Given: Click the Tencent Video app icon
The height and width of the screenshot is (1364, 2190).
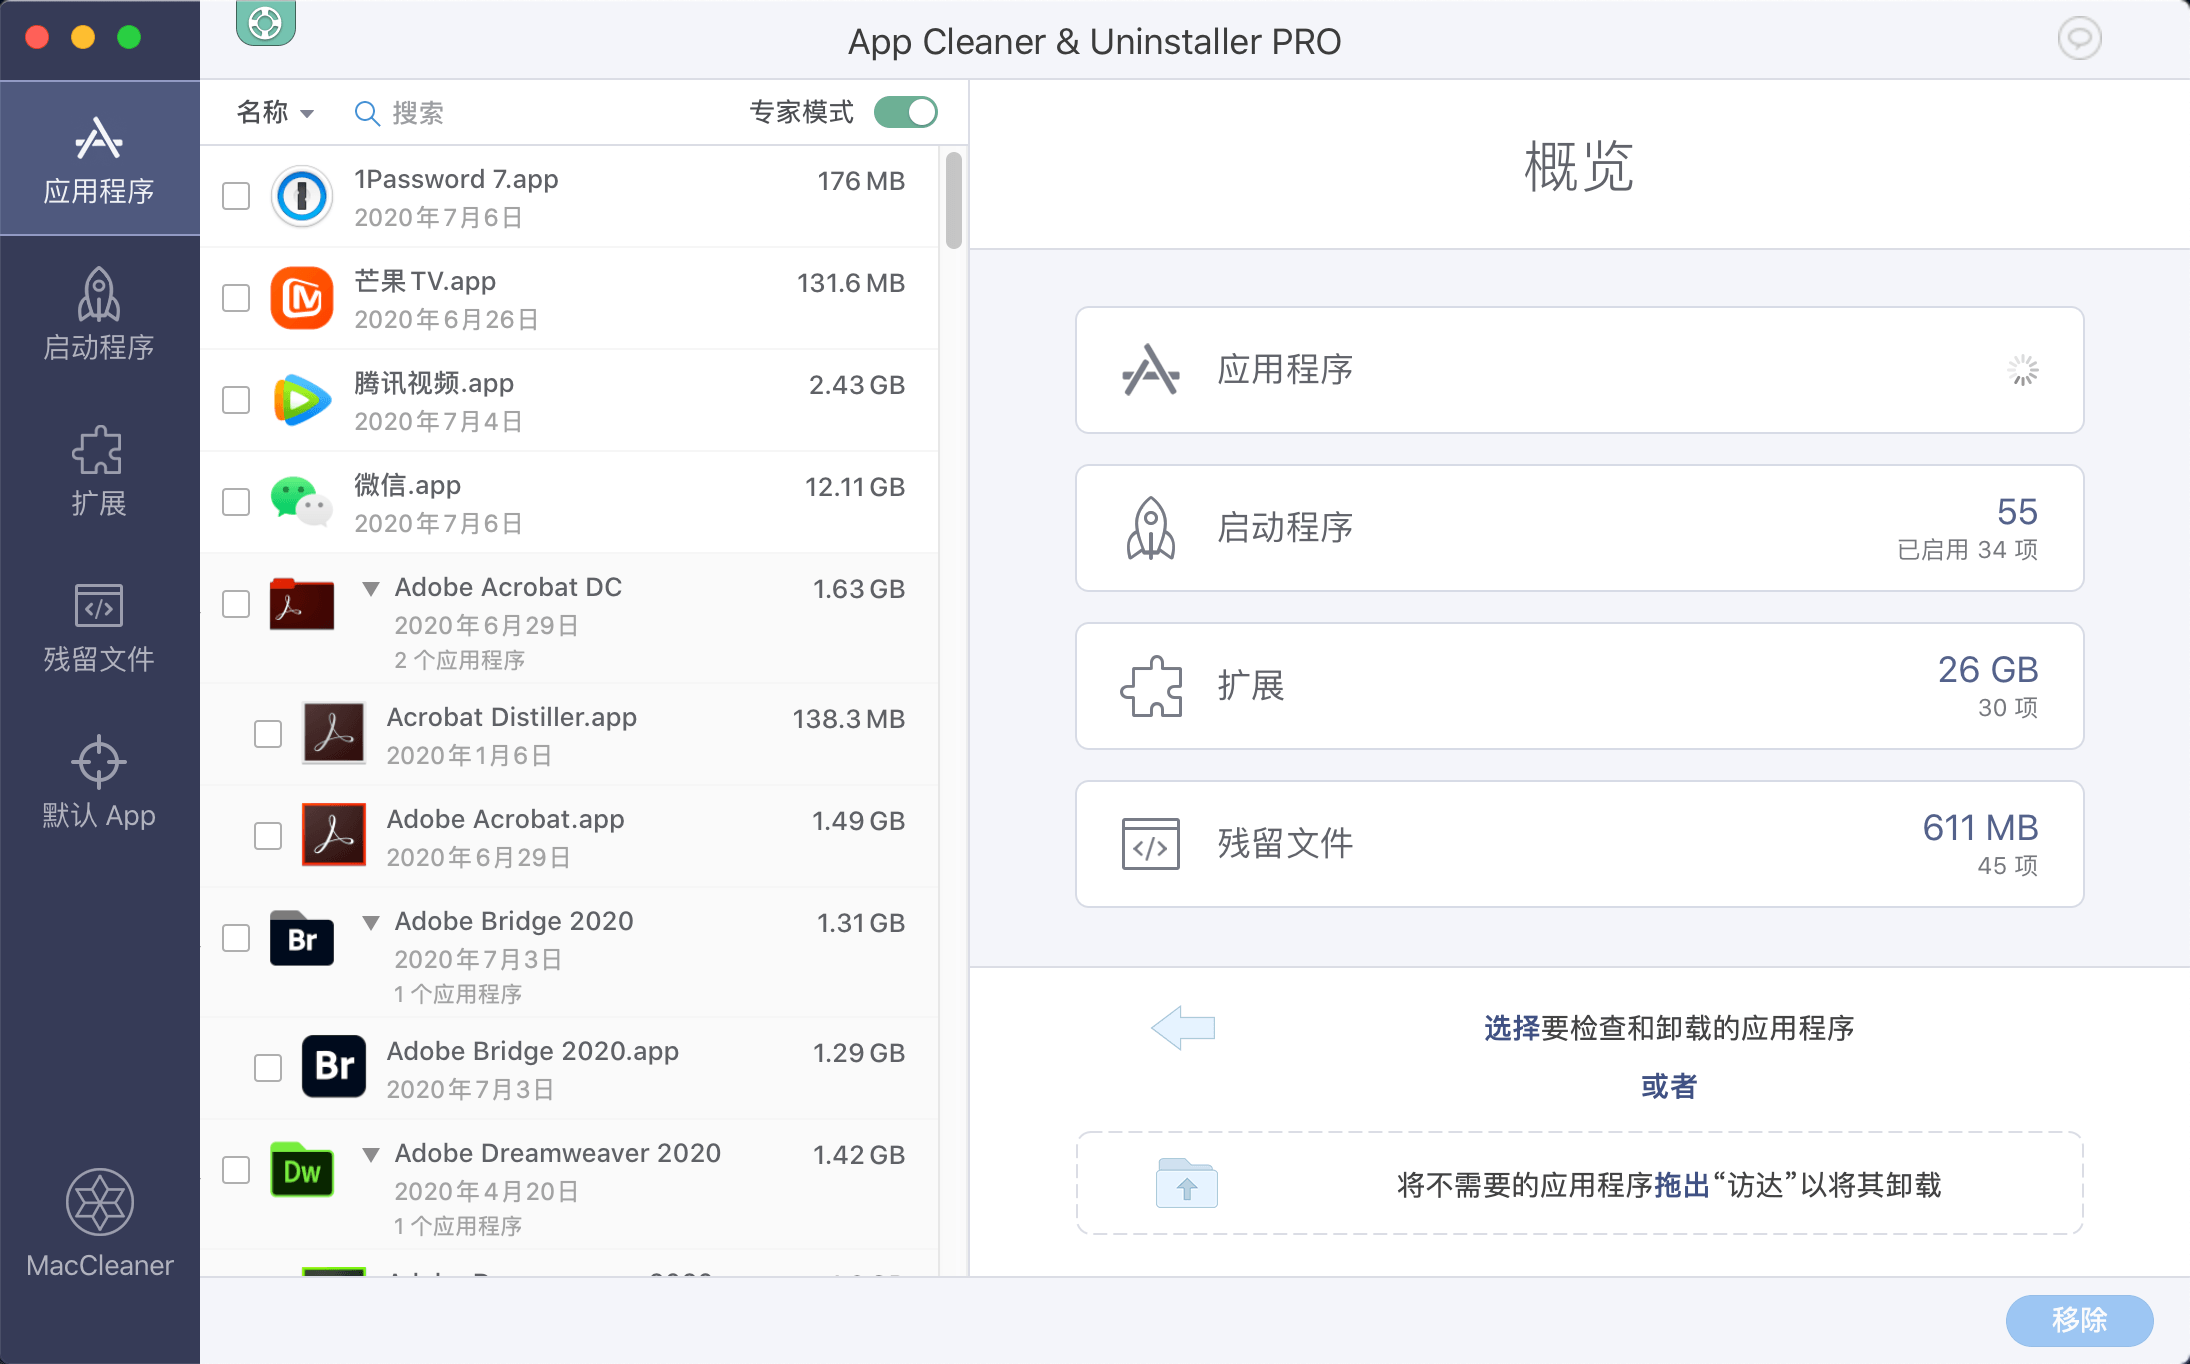Looking at the screenshot, I should [302, 400].
